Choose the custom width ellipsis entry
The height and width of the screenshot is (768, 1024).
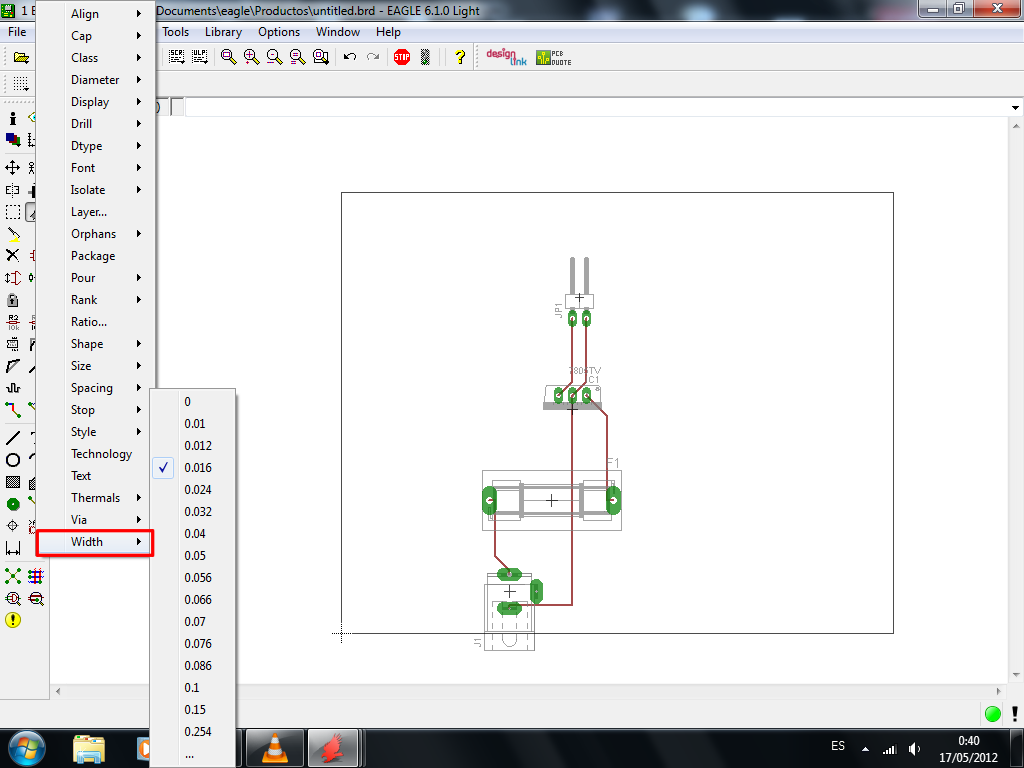193,754
